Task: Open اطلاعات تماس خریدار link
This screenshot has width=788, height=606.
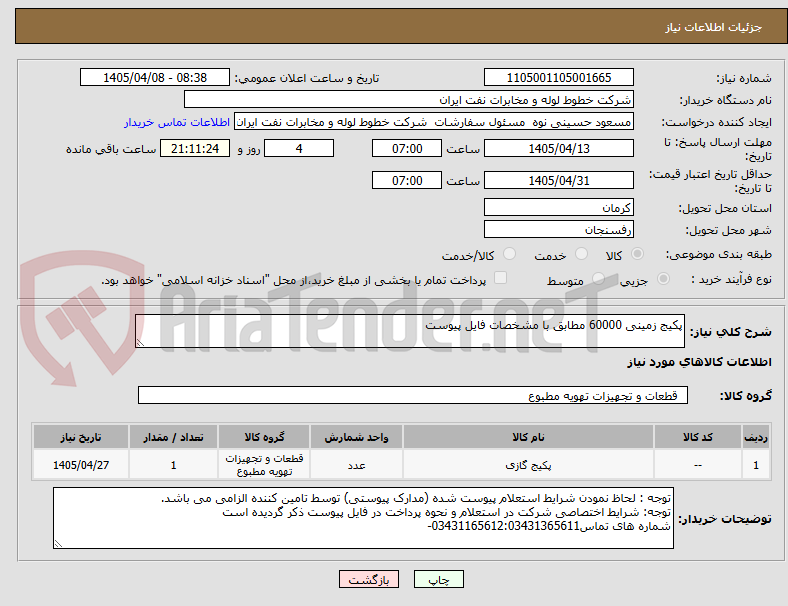Action: coord(177,122)
